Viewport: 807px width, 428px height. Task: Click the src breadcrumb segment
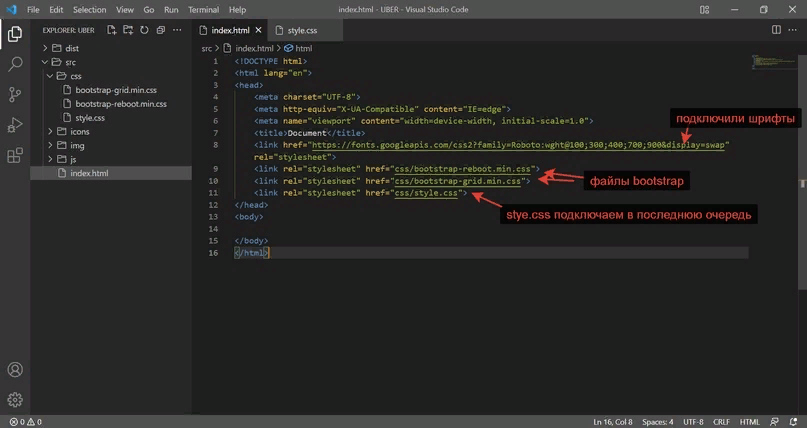206,48
